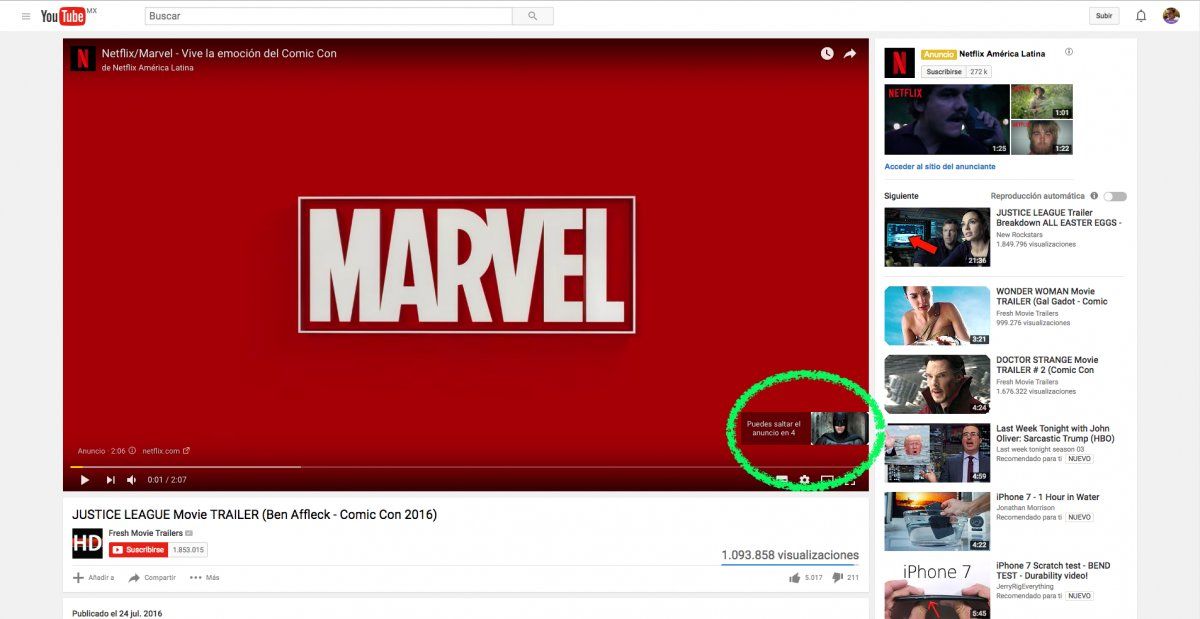1200x619 pixels.
Task: Toggle subtitles with the captions icon
Action: (x=784, y=479)
